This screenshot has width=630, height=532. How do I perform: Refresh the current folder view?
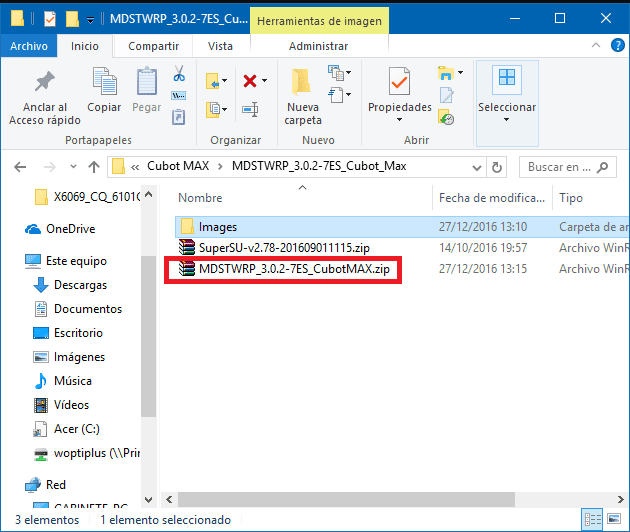pos(497,167)
